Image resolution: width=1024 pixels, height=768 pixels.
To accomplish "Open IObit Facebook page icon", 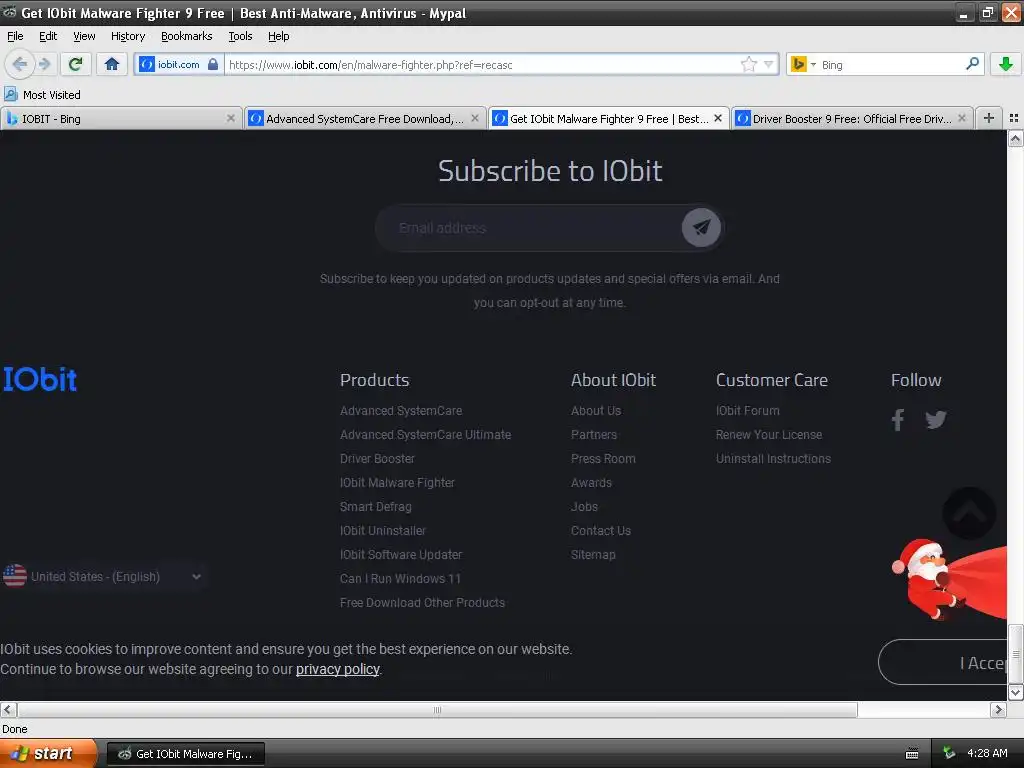I will coord(898,419).
